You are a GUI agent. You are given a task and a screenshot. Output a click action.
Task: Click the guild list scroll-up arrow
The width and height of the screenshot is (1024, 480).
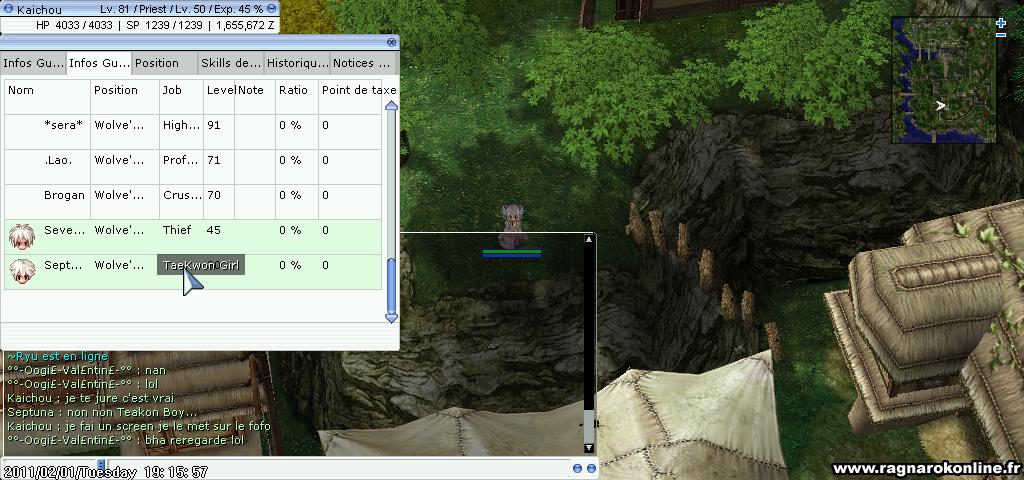pyautogui.click(x=391, y=106)
